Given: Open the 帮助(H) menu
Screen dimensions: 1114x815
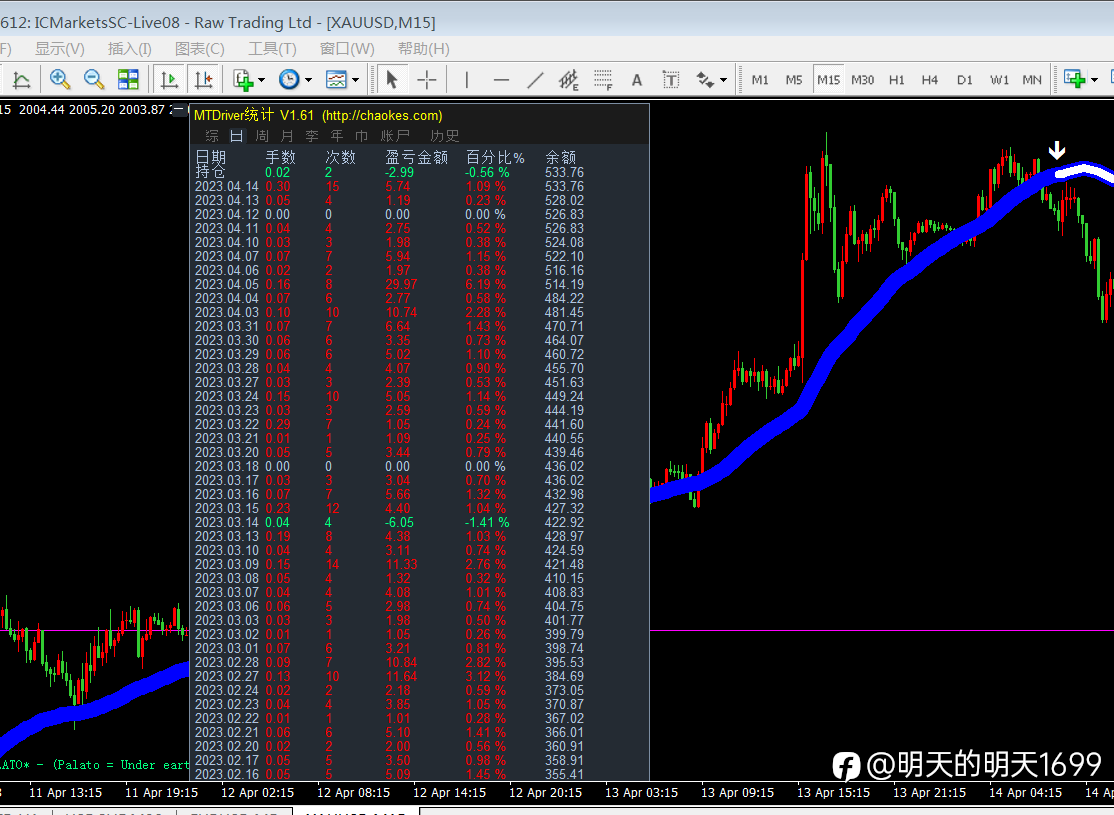Looking at the screenshot, I should point(423,49).
